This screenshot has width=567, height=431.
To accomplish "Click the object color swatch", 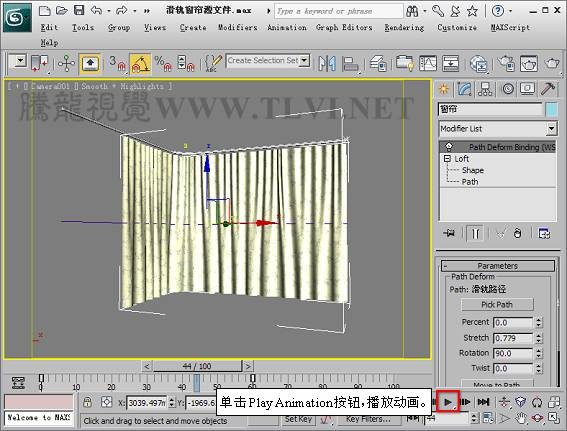I will [551, 110].
